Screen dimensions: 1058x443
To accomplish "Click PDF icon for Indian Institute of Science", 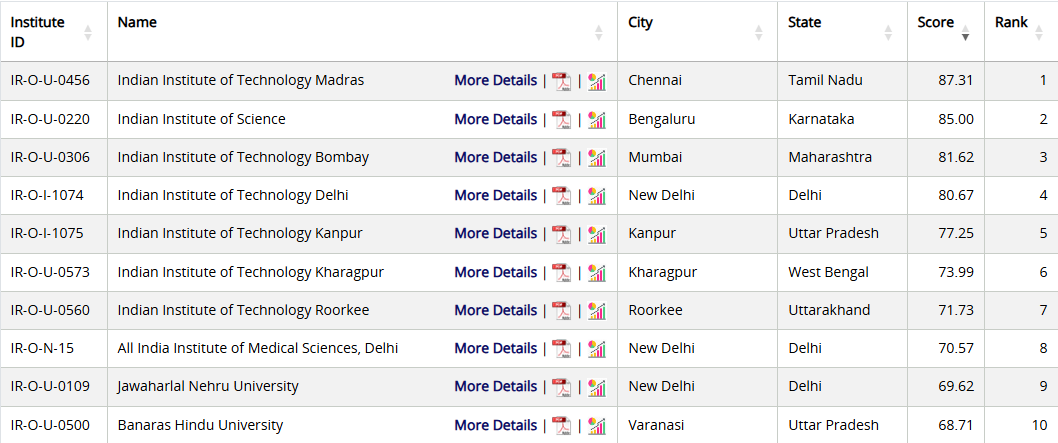I will pyautogui.click(x=561, y=119).
